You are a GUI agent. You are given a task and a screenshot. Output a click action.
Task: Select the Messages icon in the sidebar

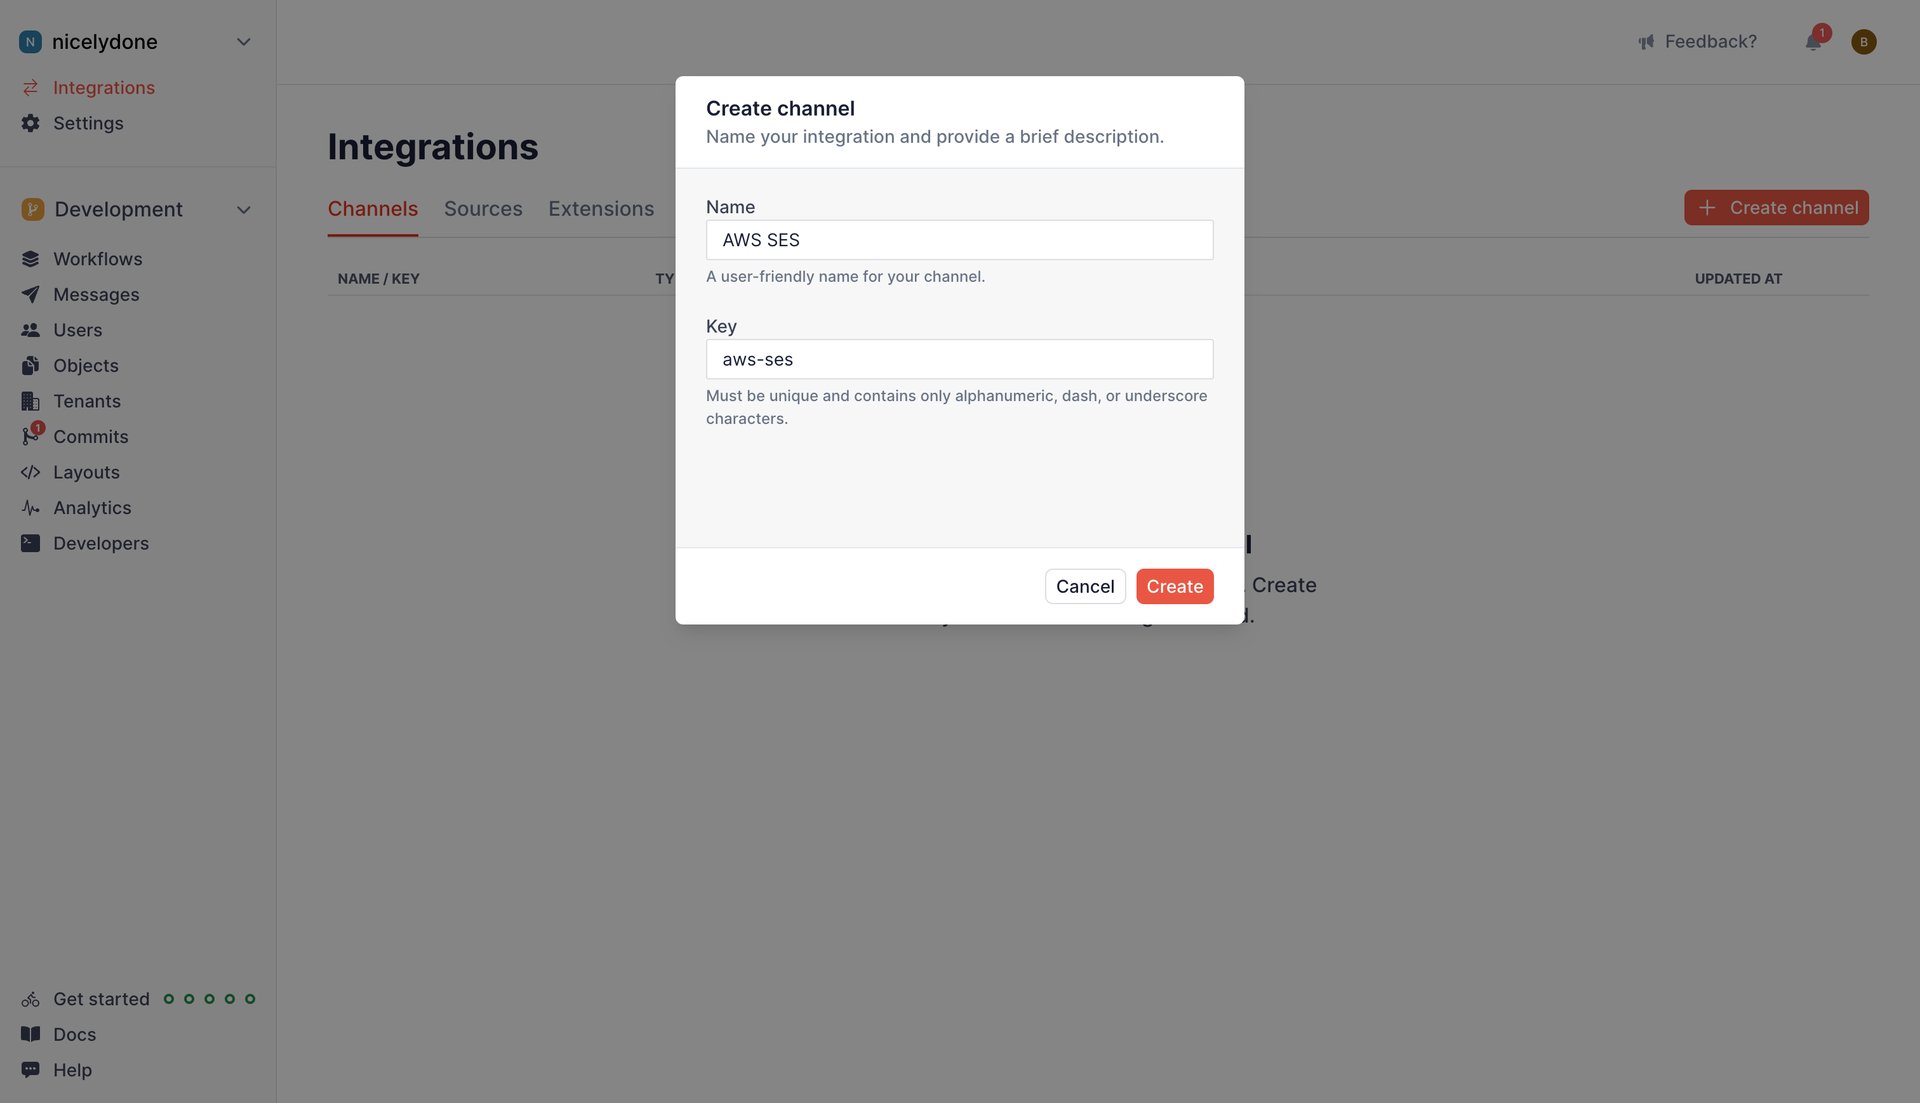tap(30, 294)
